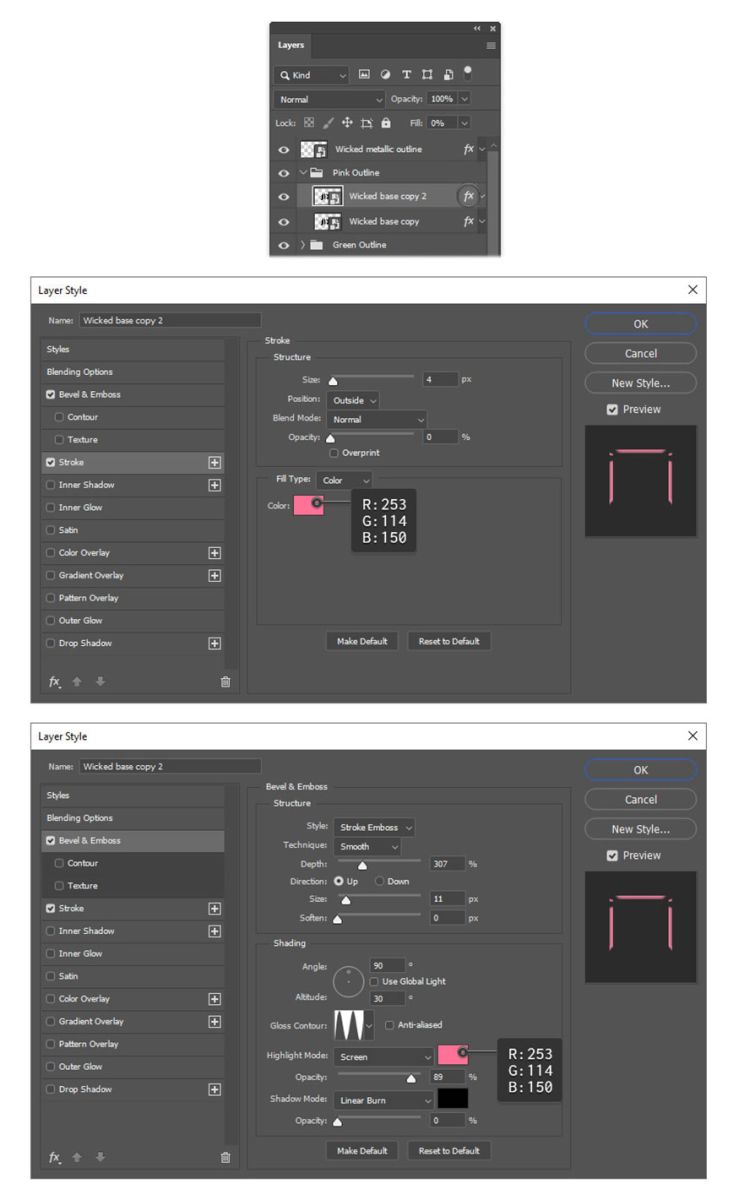The image size is (739, 1200).
Task: Add another Stroke via plus icon, Stroke-settings dialog
Action: (214, 463)
